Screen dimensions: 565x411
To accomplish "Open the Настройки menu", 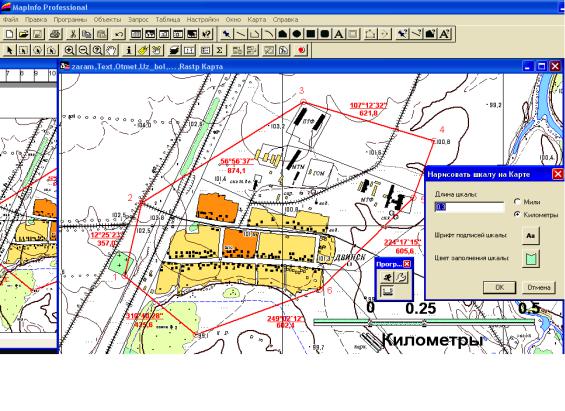I will pos(203,19).
